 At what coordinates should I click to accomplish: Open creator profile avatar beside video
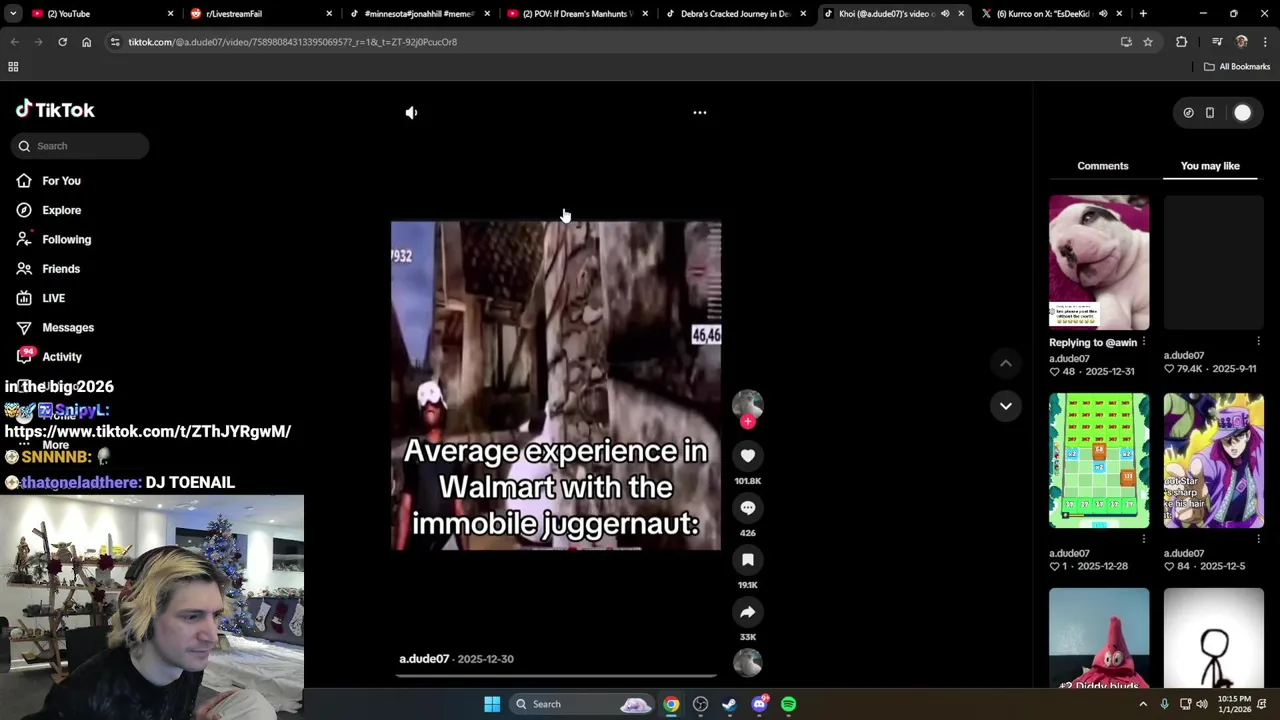coord(748,404)
